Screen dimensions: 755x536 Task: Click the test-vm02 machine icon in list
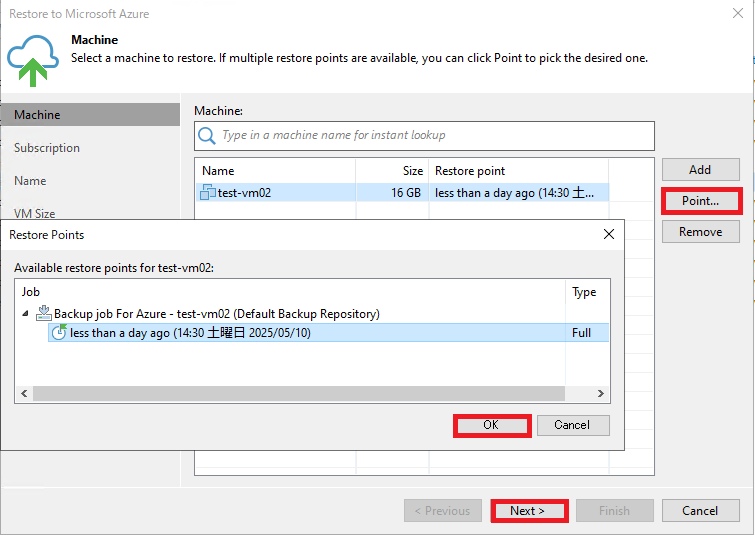pos(208,192)
